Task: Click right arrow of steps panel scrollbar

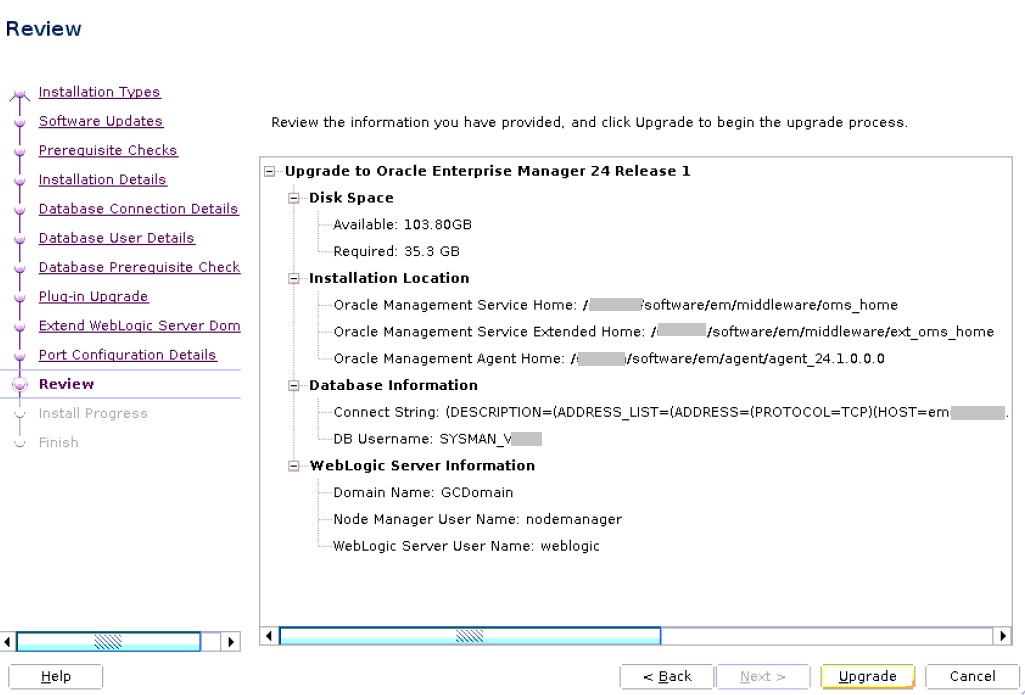Action: 231,642
